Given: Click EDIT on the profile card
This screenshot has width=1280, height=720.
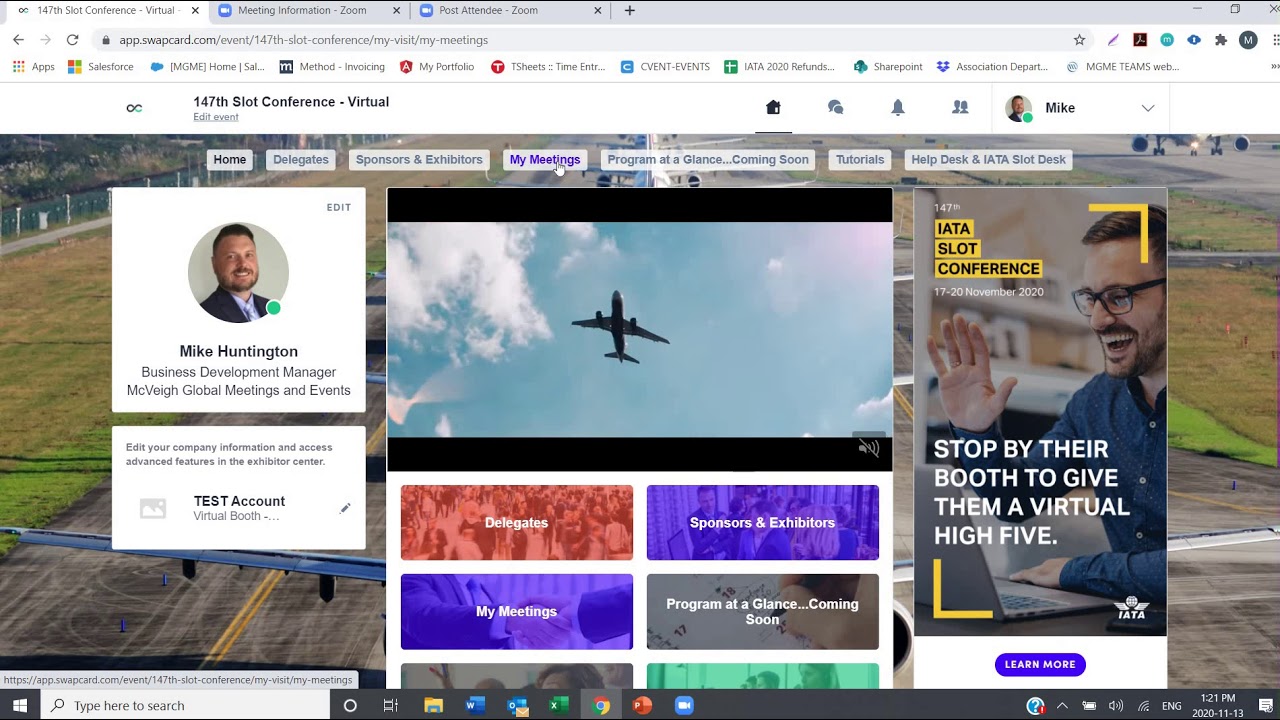Looking at the screenshot, I should point(339,208).
